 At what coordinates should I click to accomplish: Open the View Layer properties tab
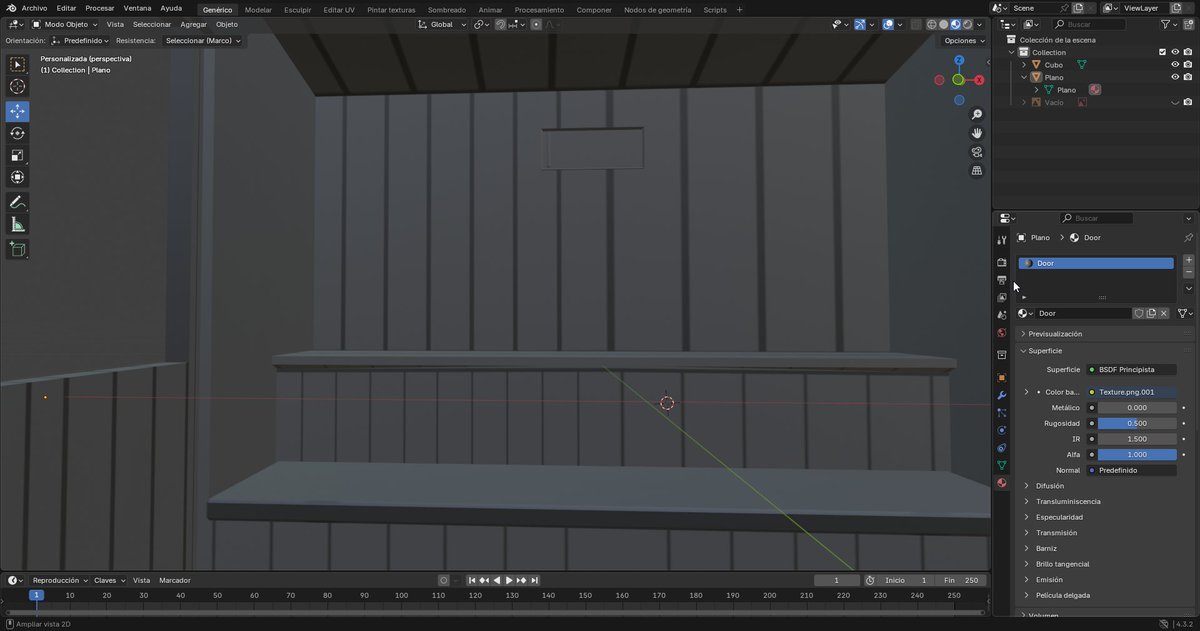(1001, 297)
